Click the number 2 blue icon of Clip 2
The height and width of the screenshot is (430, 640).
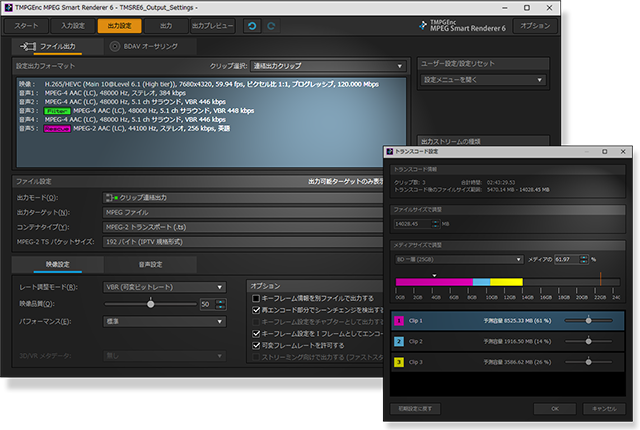click(x=399, y=341)
